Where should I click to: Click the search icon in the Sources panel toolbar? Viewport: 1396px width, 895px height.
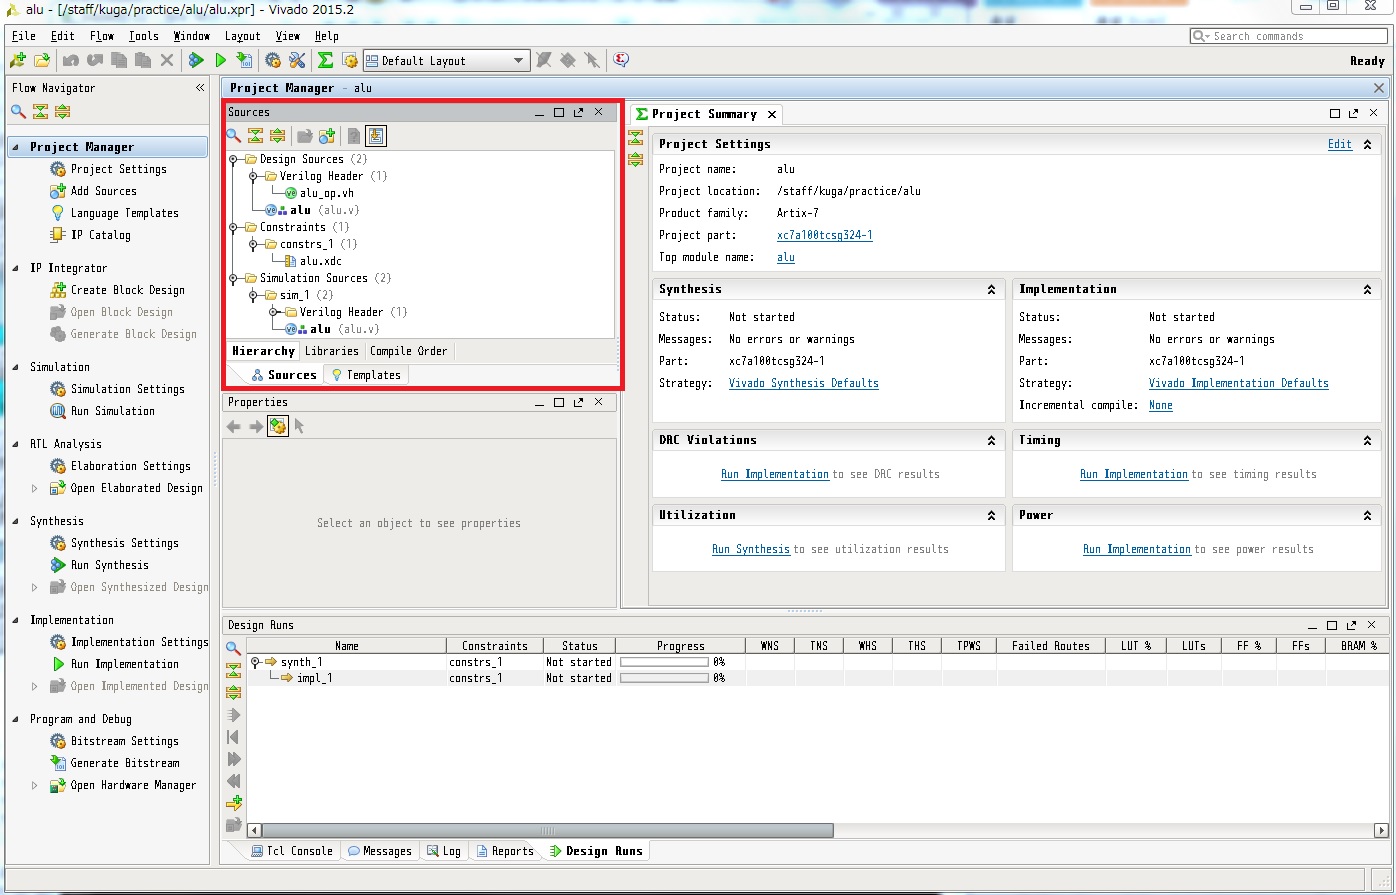pos(233,136)
